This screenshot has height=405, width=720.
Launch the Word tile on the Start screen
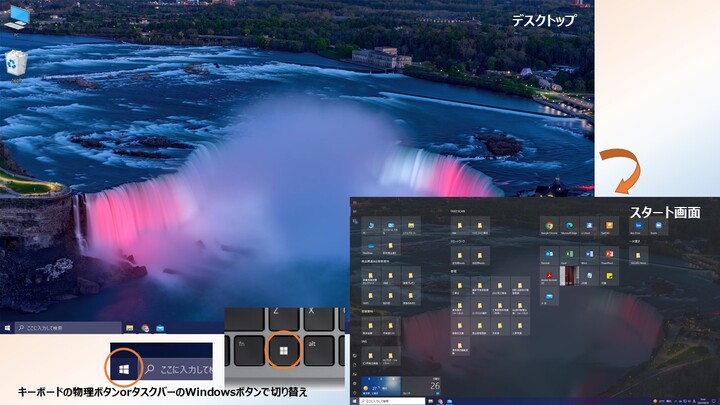click(x=590, y=255)
